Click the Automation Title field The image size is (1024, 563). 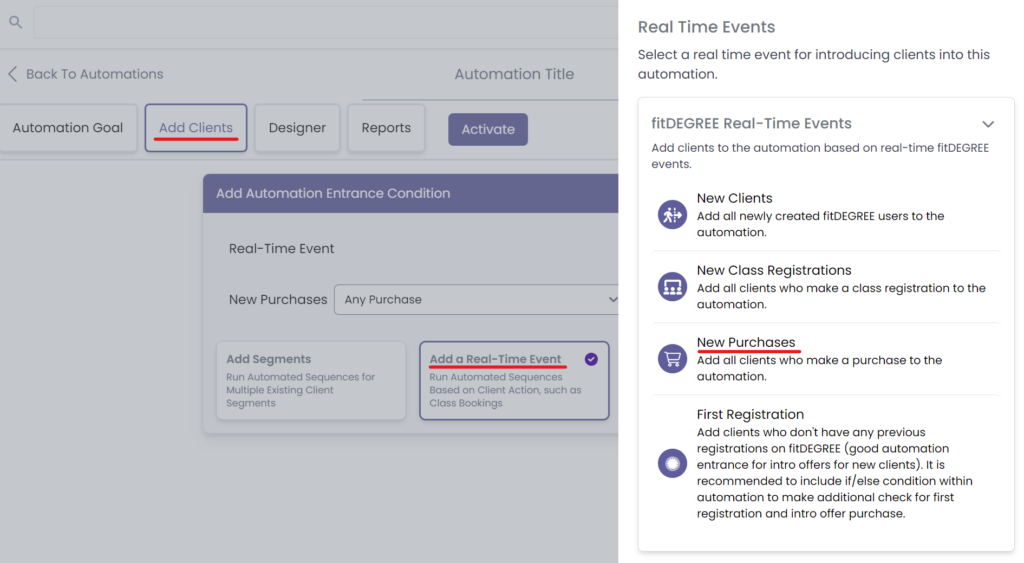pos(514,74)
